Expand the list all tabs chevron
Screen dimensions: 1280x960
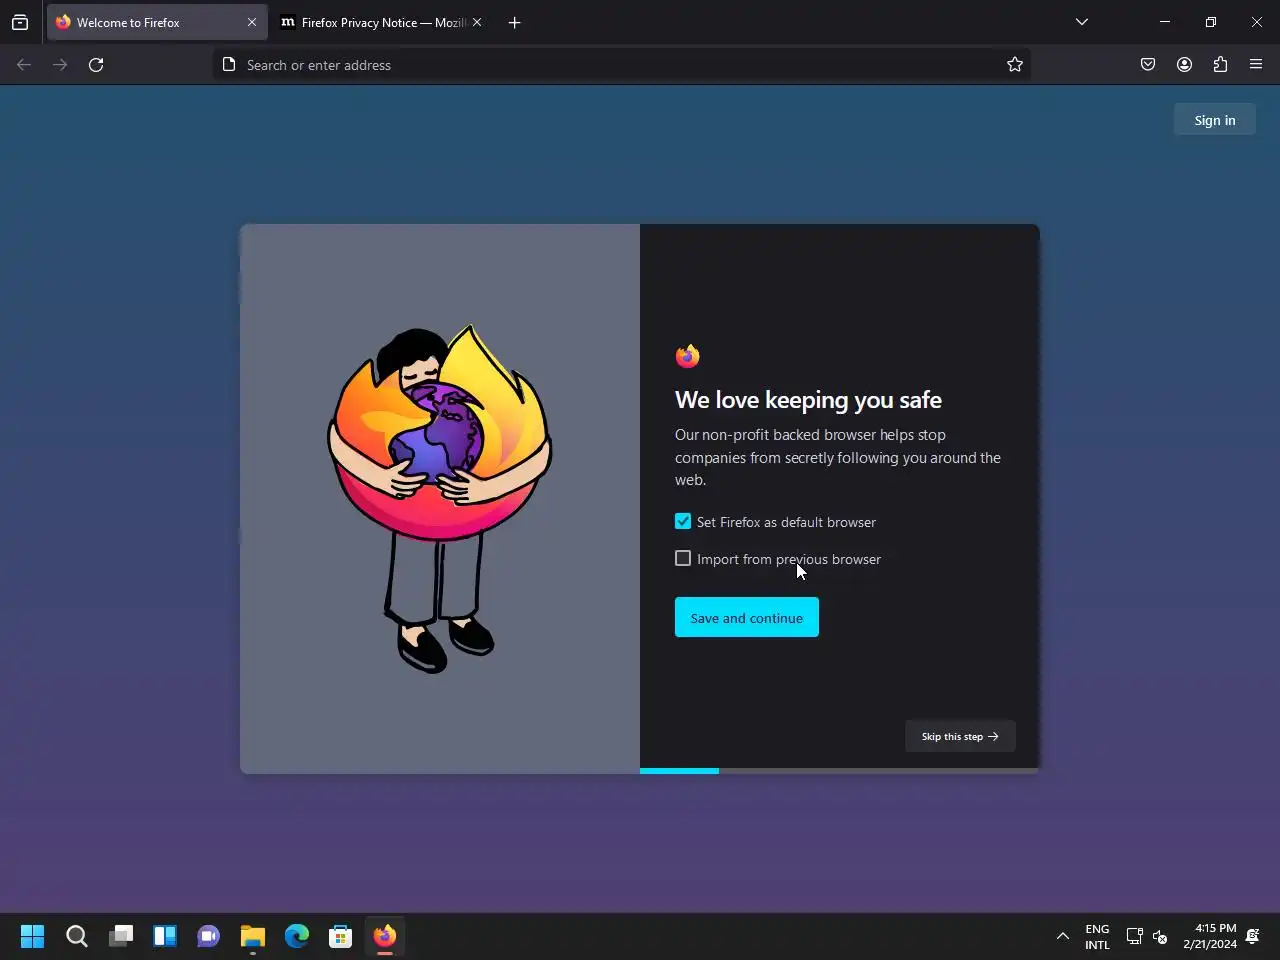point(1081,22)
